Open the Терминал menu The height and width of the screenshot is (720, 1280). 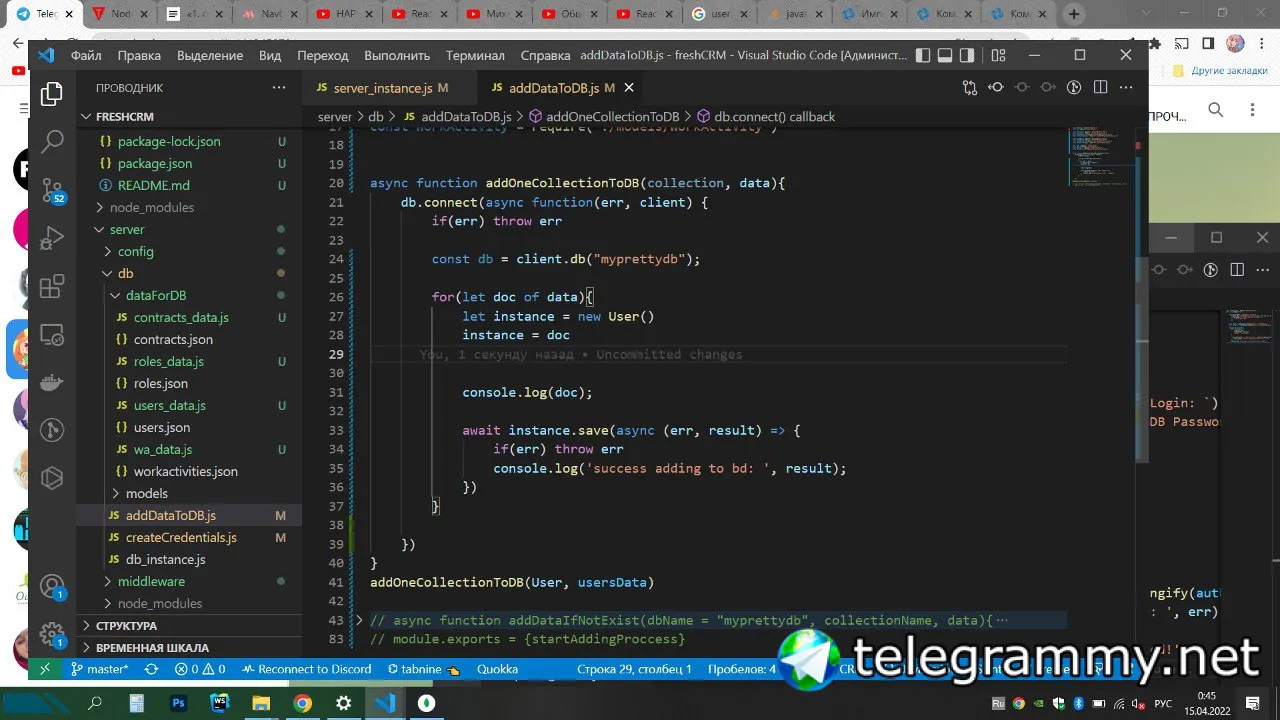pyautogui.click(x=475, y=55)
